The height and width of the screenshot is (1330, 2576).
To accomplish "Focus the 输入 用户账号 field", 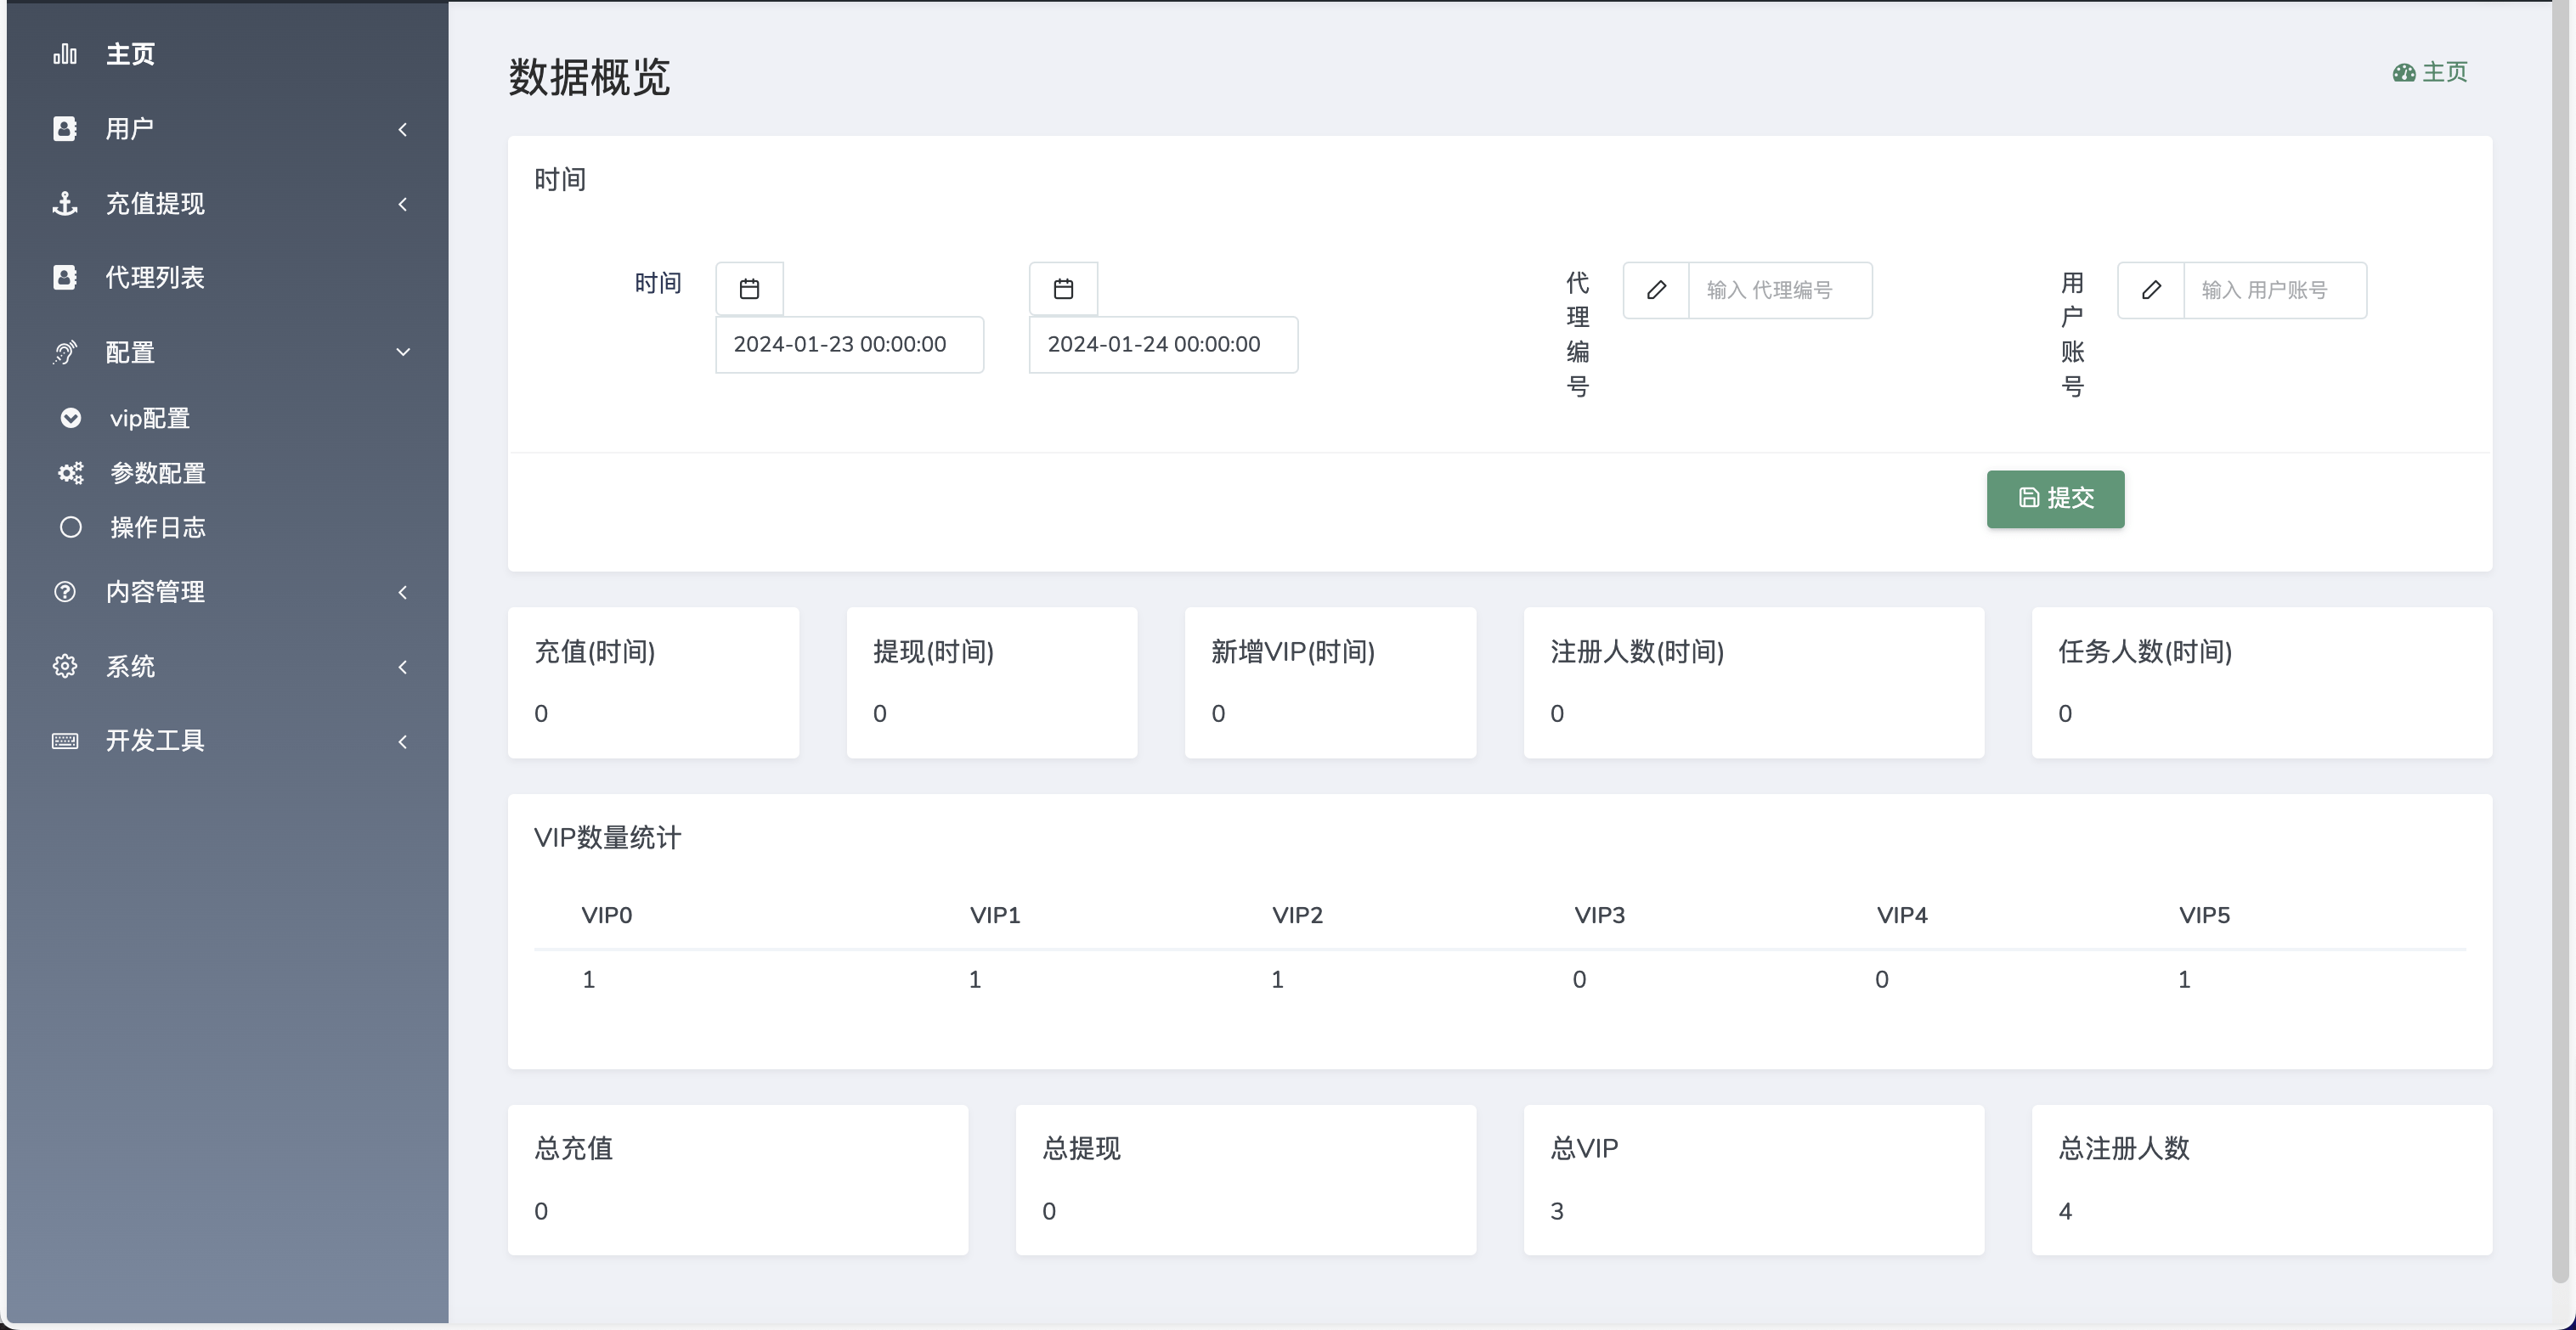I will (x=2275, y=290).
